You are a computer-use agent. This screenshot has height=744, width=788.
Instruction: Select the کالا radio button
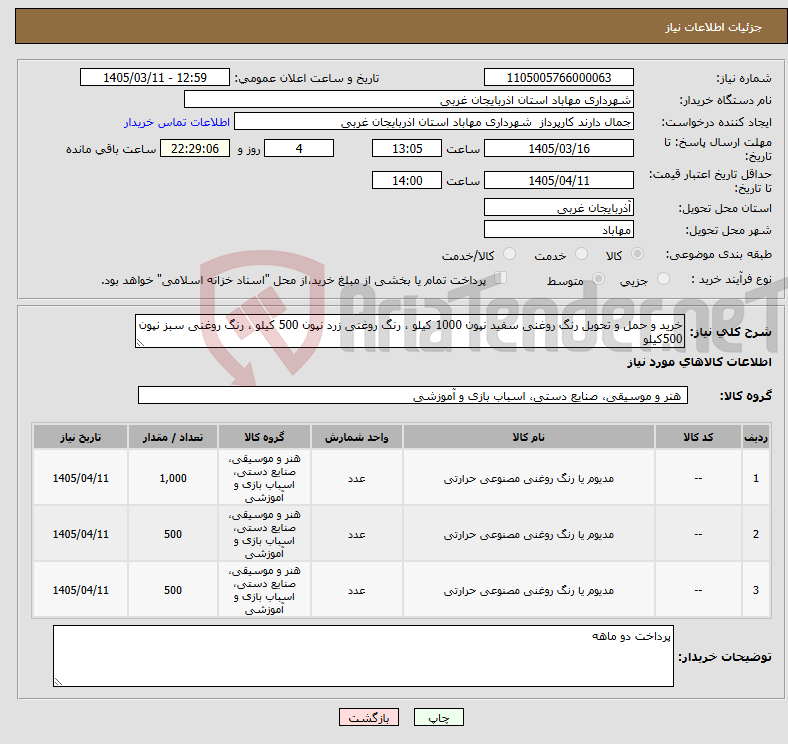click(637, 254)
